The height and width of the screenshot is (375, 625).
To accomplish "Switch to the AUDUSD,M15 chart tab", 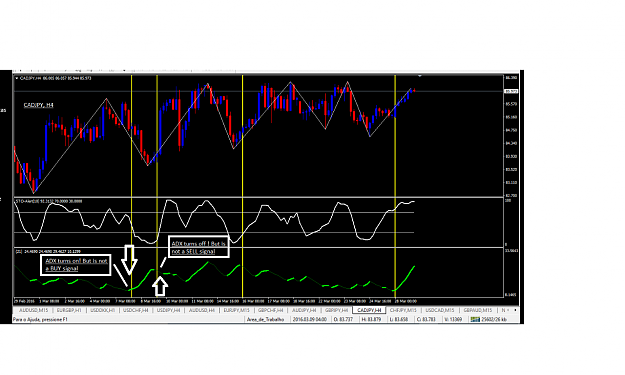I will pos(33,310).
